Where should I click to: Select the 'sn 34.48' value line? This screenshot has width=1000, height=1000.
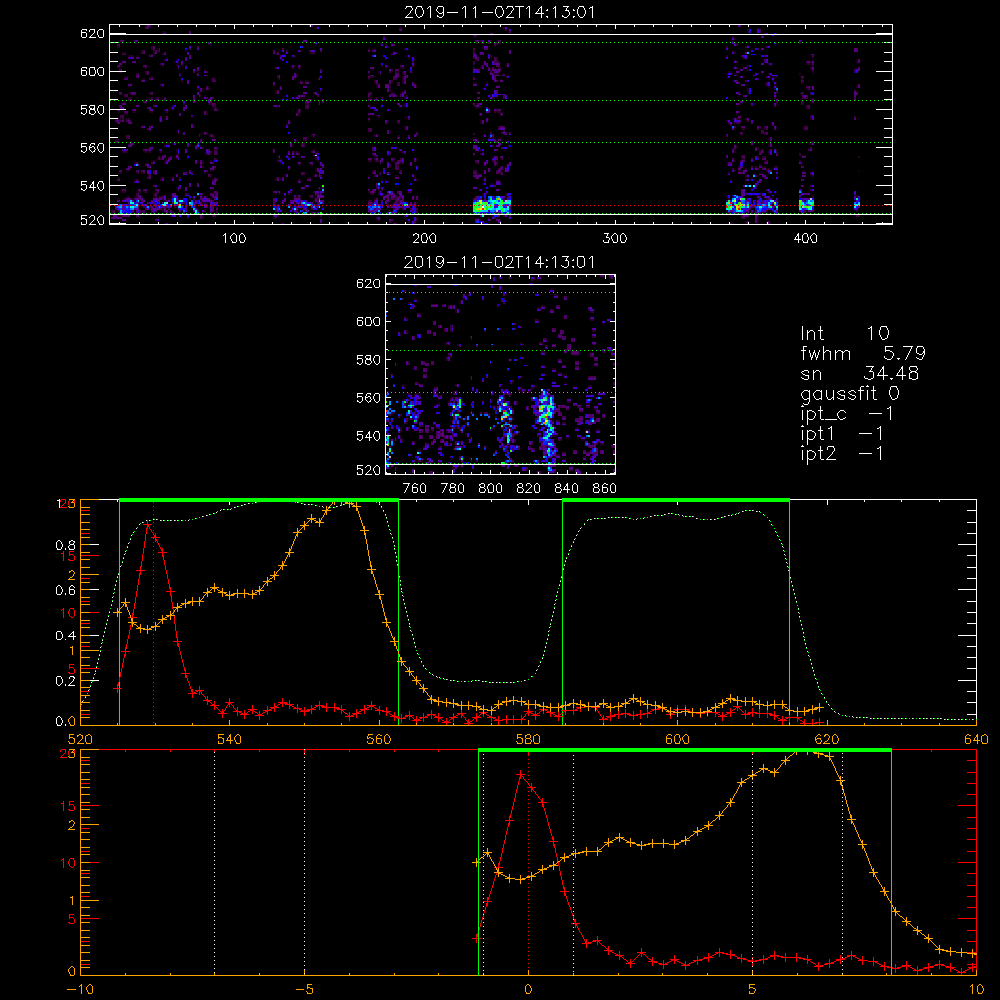859,373
